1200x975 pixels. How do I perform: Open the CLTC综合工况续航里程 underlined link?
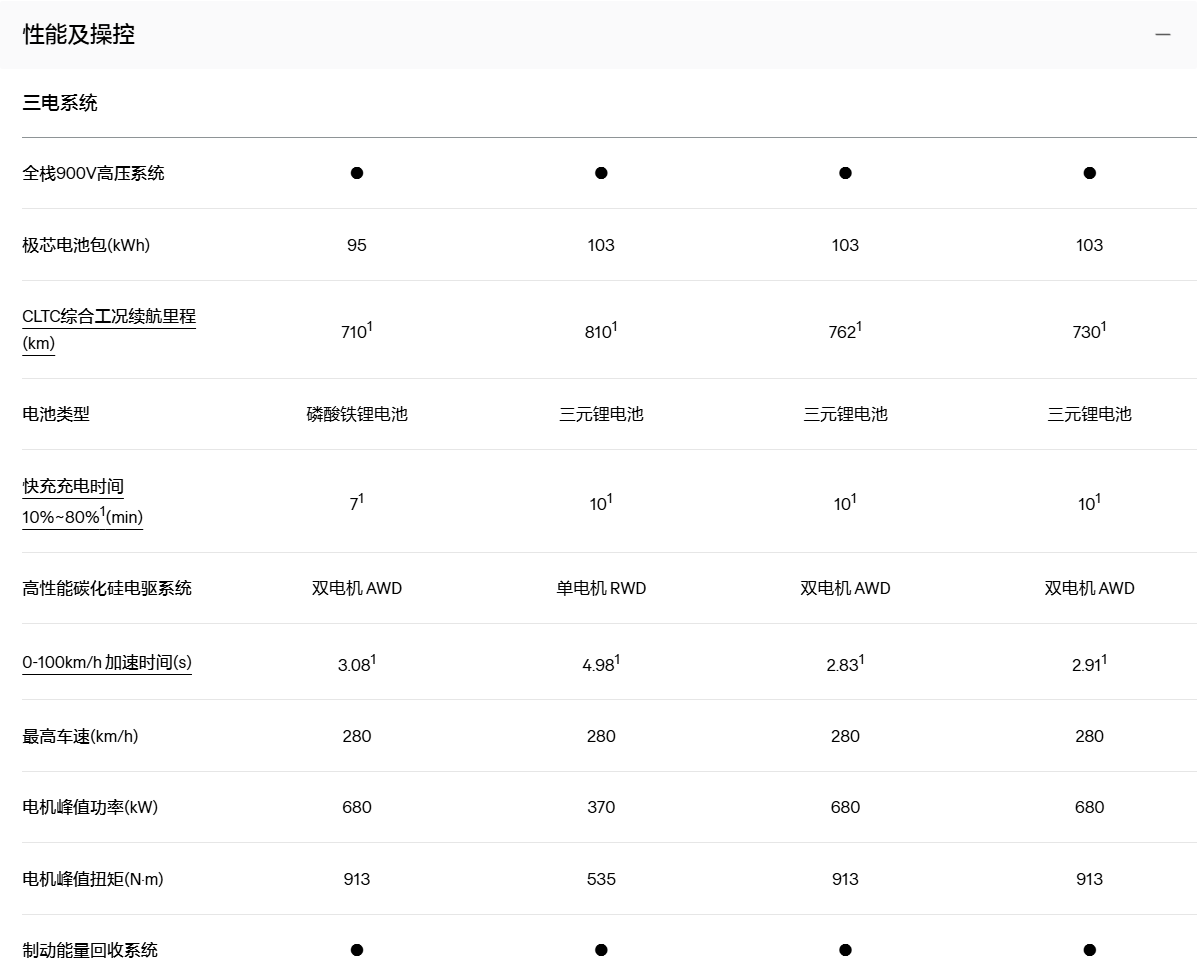pos(109,317)
